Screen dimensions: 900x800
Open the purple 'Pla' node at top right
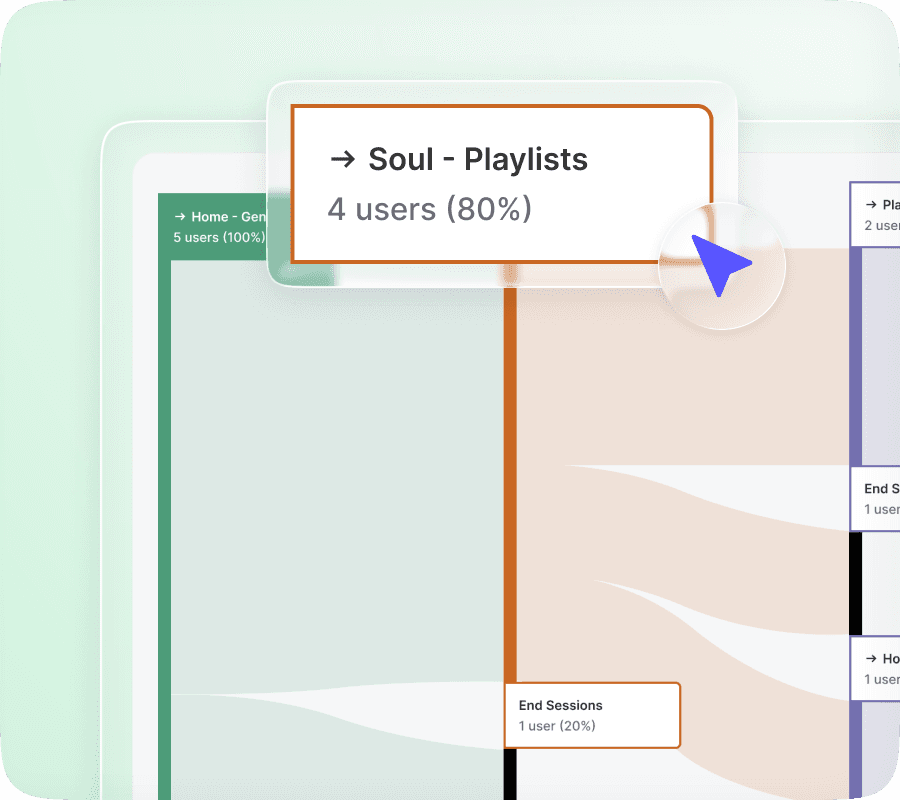click(x=875, y=215)
